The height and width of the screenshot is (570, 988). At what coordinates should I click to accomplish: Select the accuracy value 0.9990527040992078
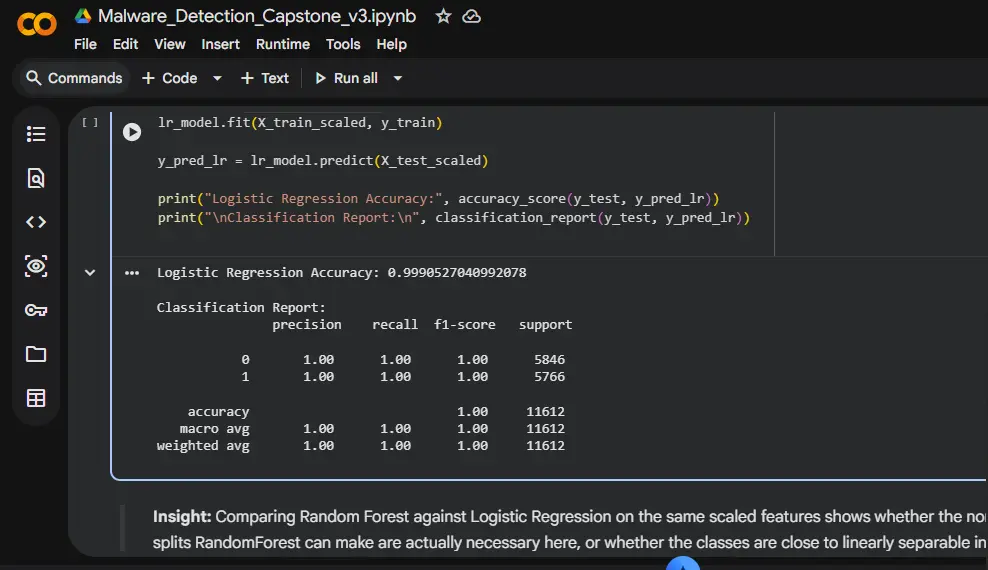coord(457,273)
